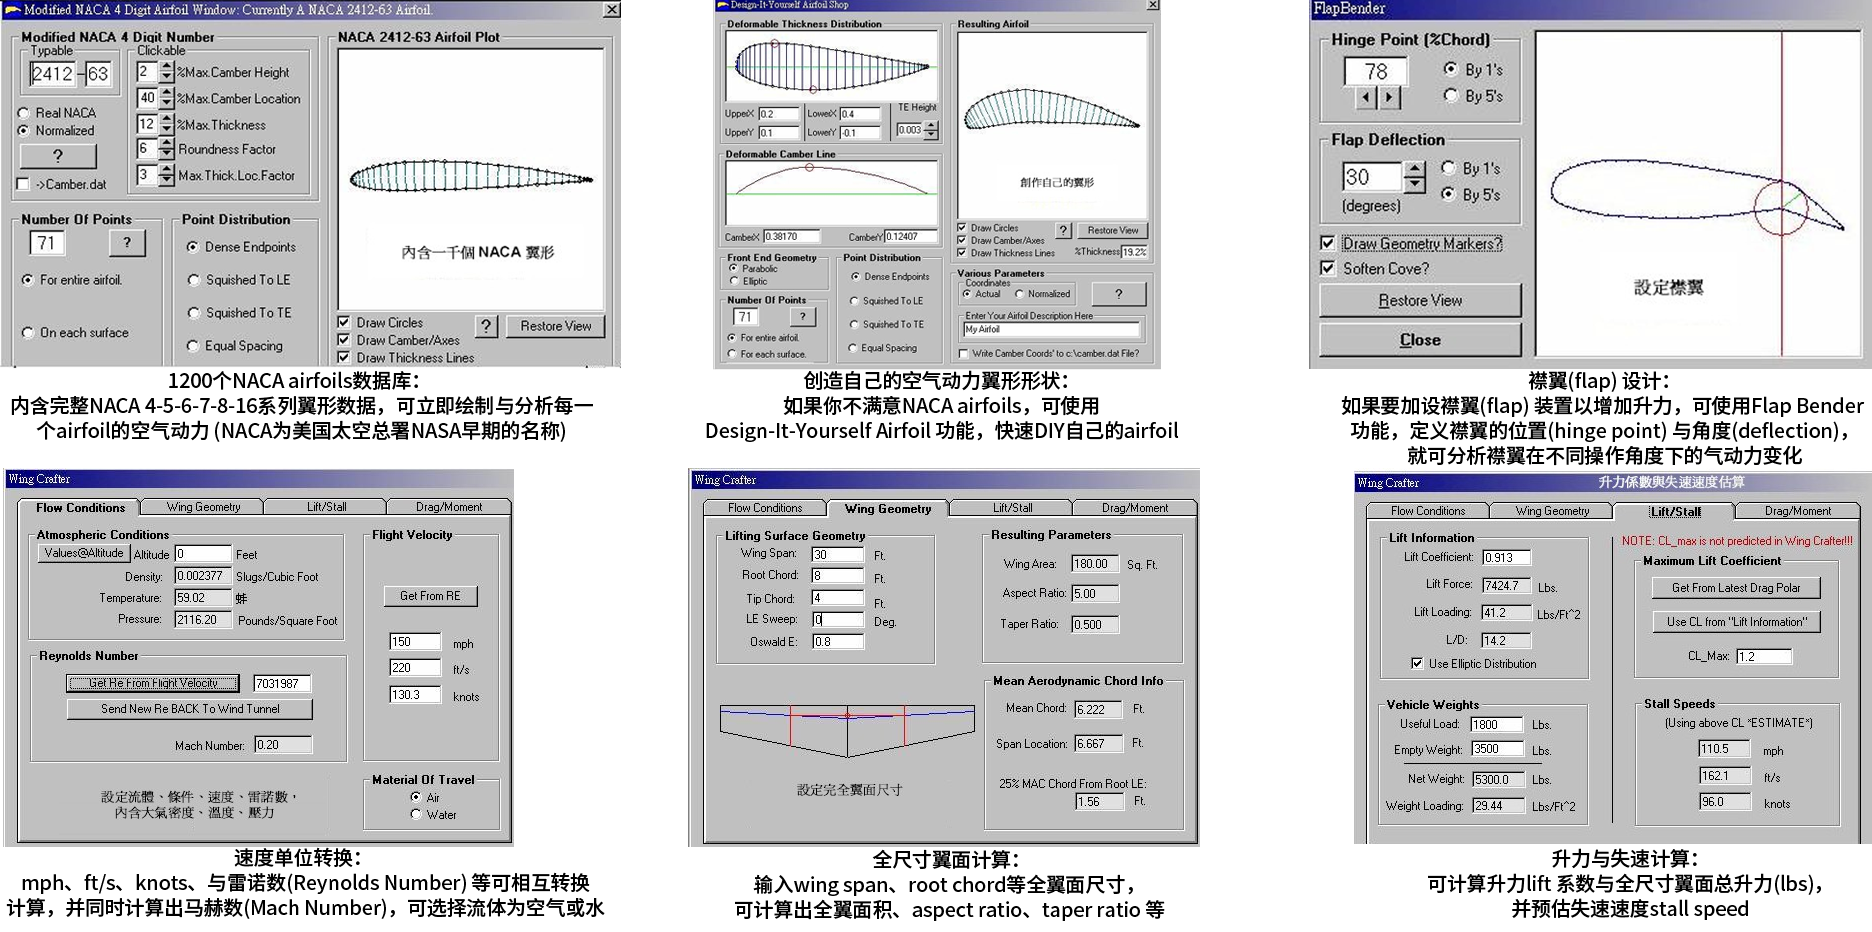
Task: Toggle the Draw Geometry Markers checkbox
Action: [x=1327, y=243]
